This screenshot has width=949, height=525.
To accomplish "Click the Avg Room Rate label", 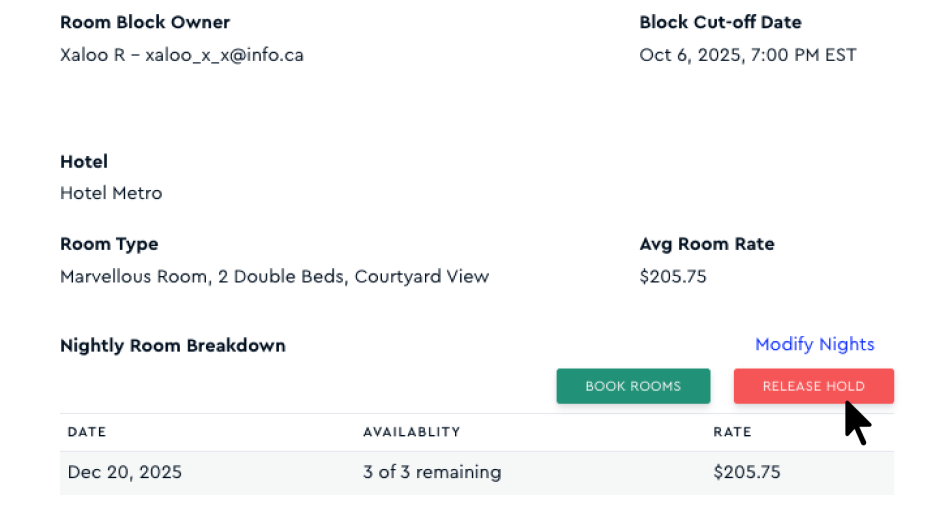I will (706, 244).
